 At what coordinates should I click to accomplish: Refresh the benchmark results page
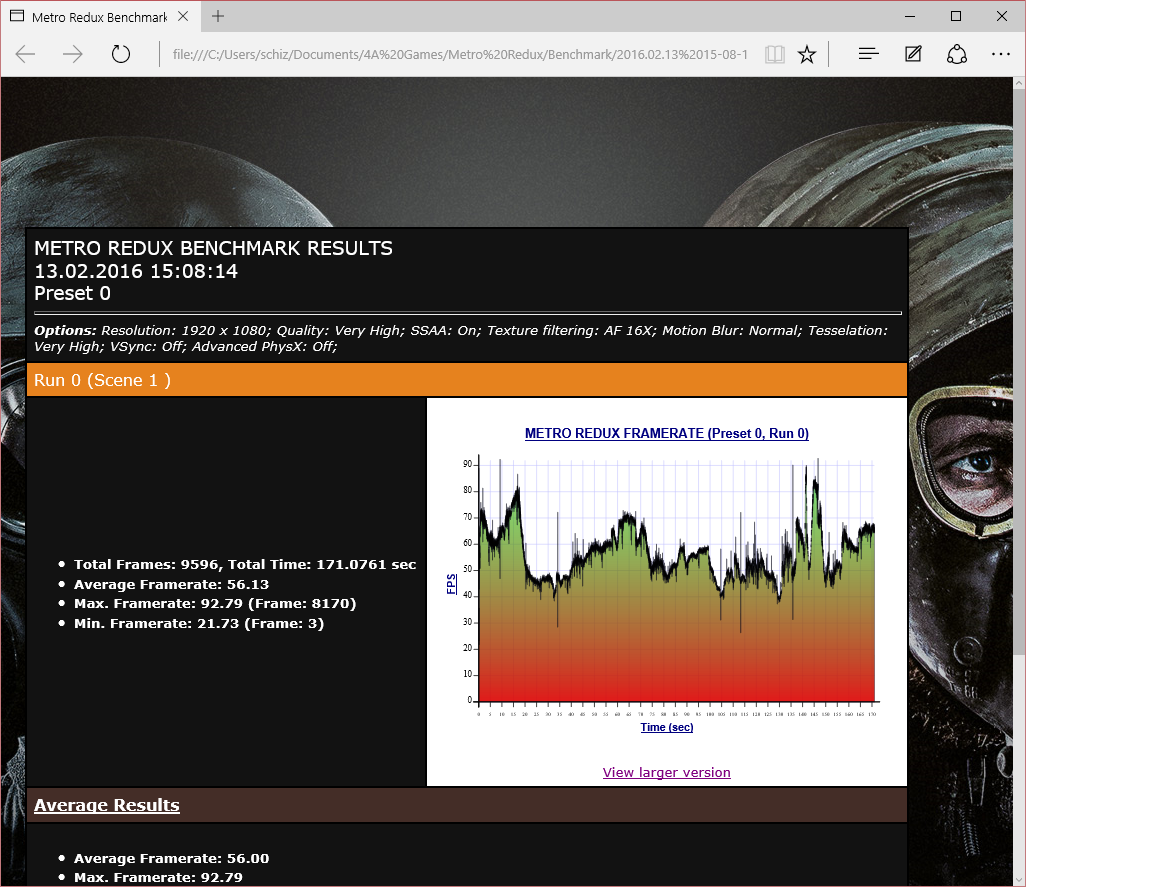[120, 54]
